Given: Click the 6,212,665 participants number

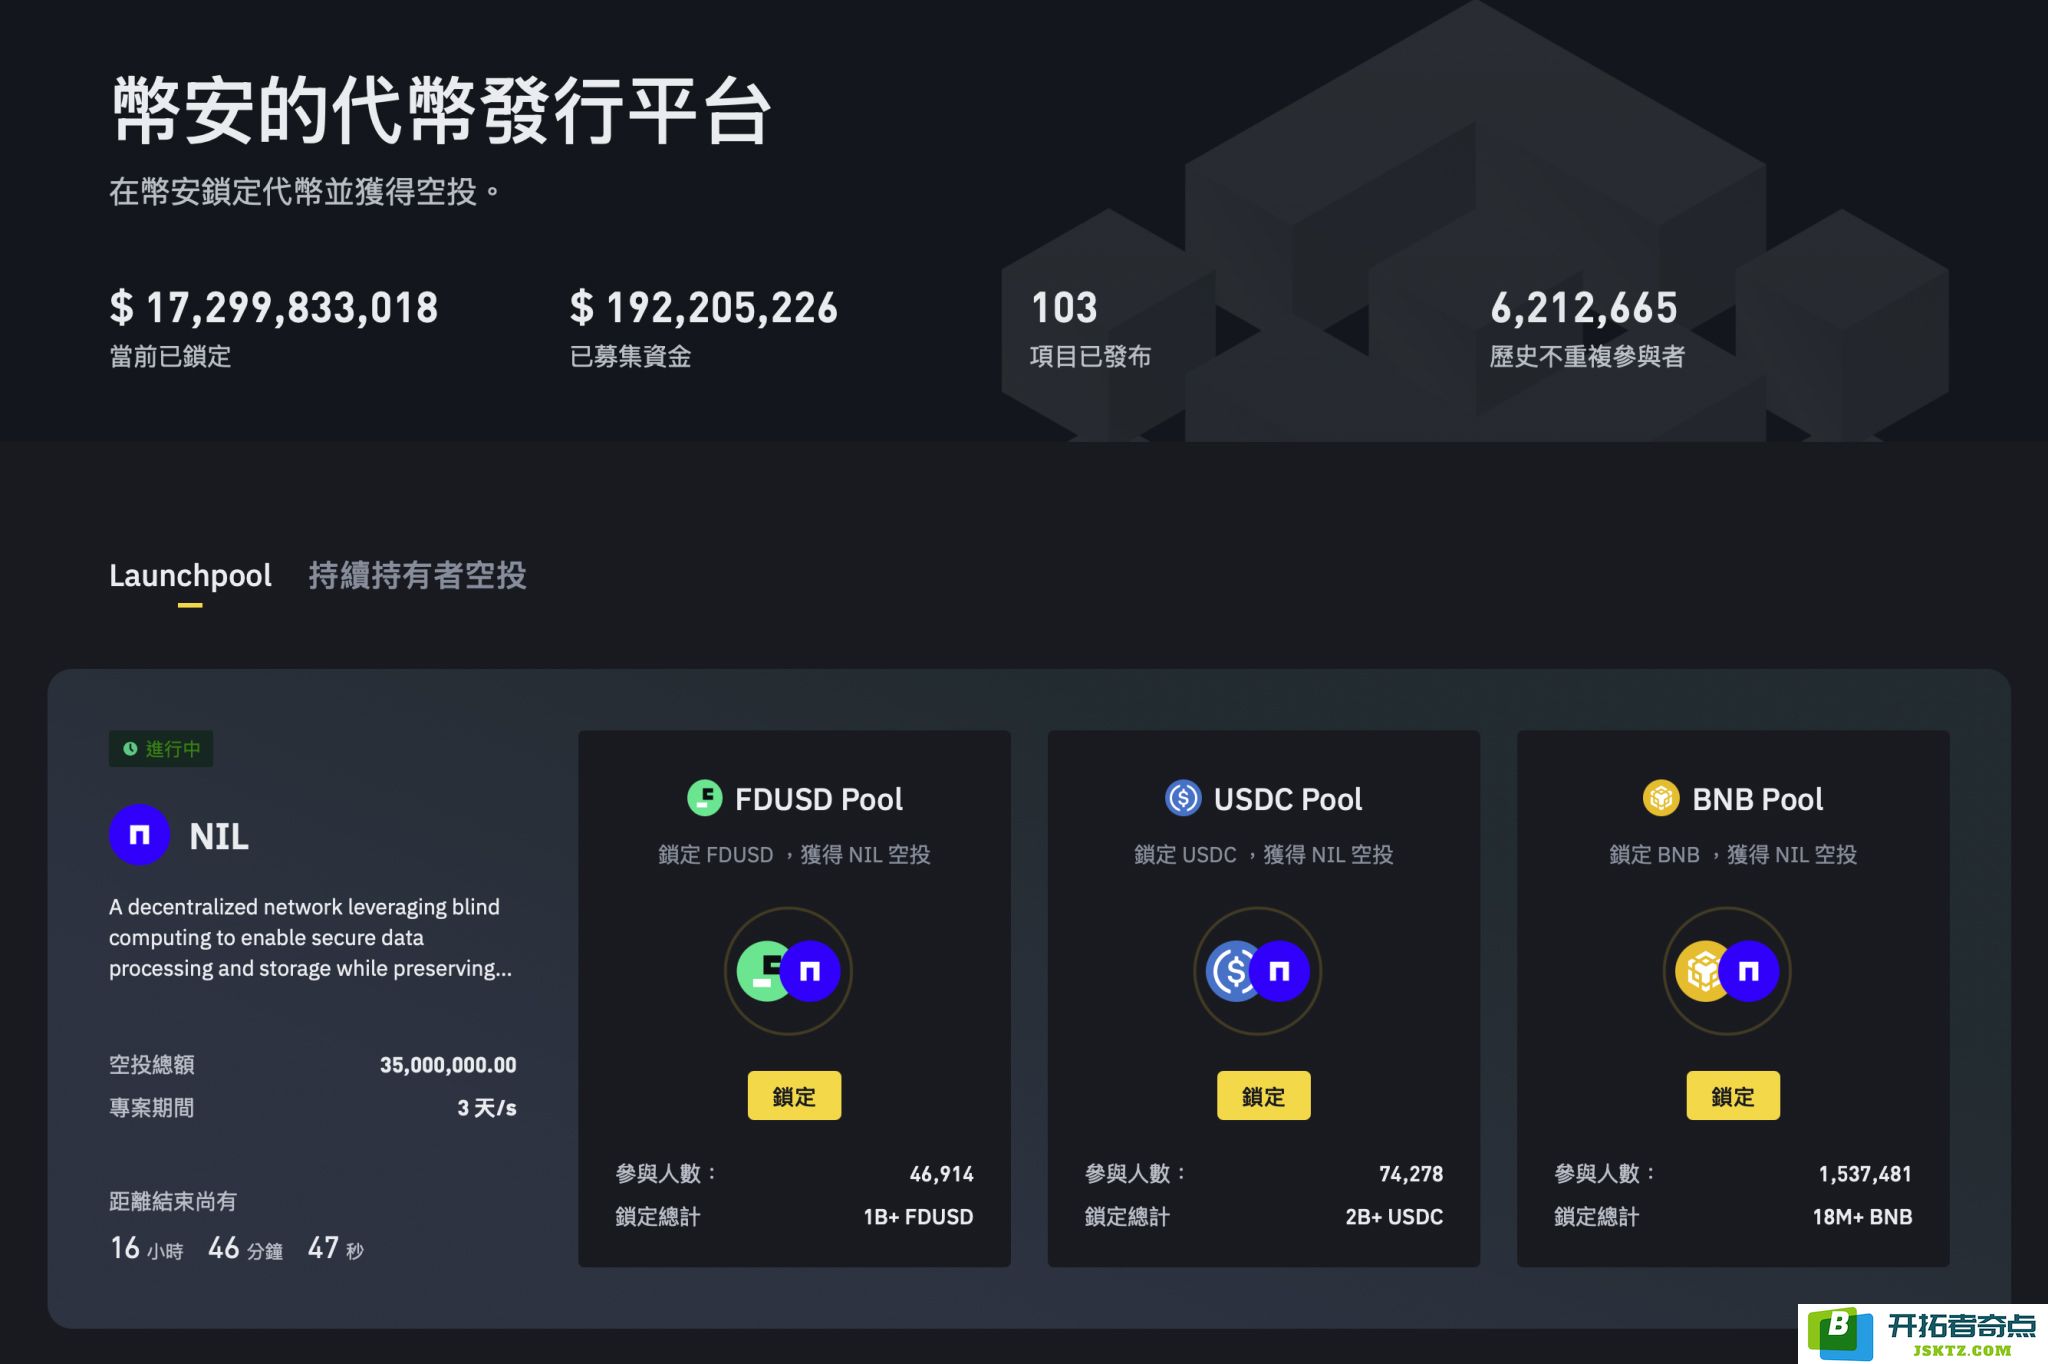Looking at the screenshot, I should 1584,308.
